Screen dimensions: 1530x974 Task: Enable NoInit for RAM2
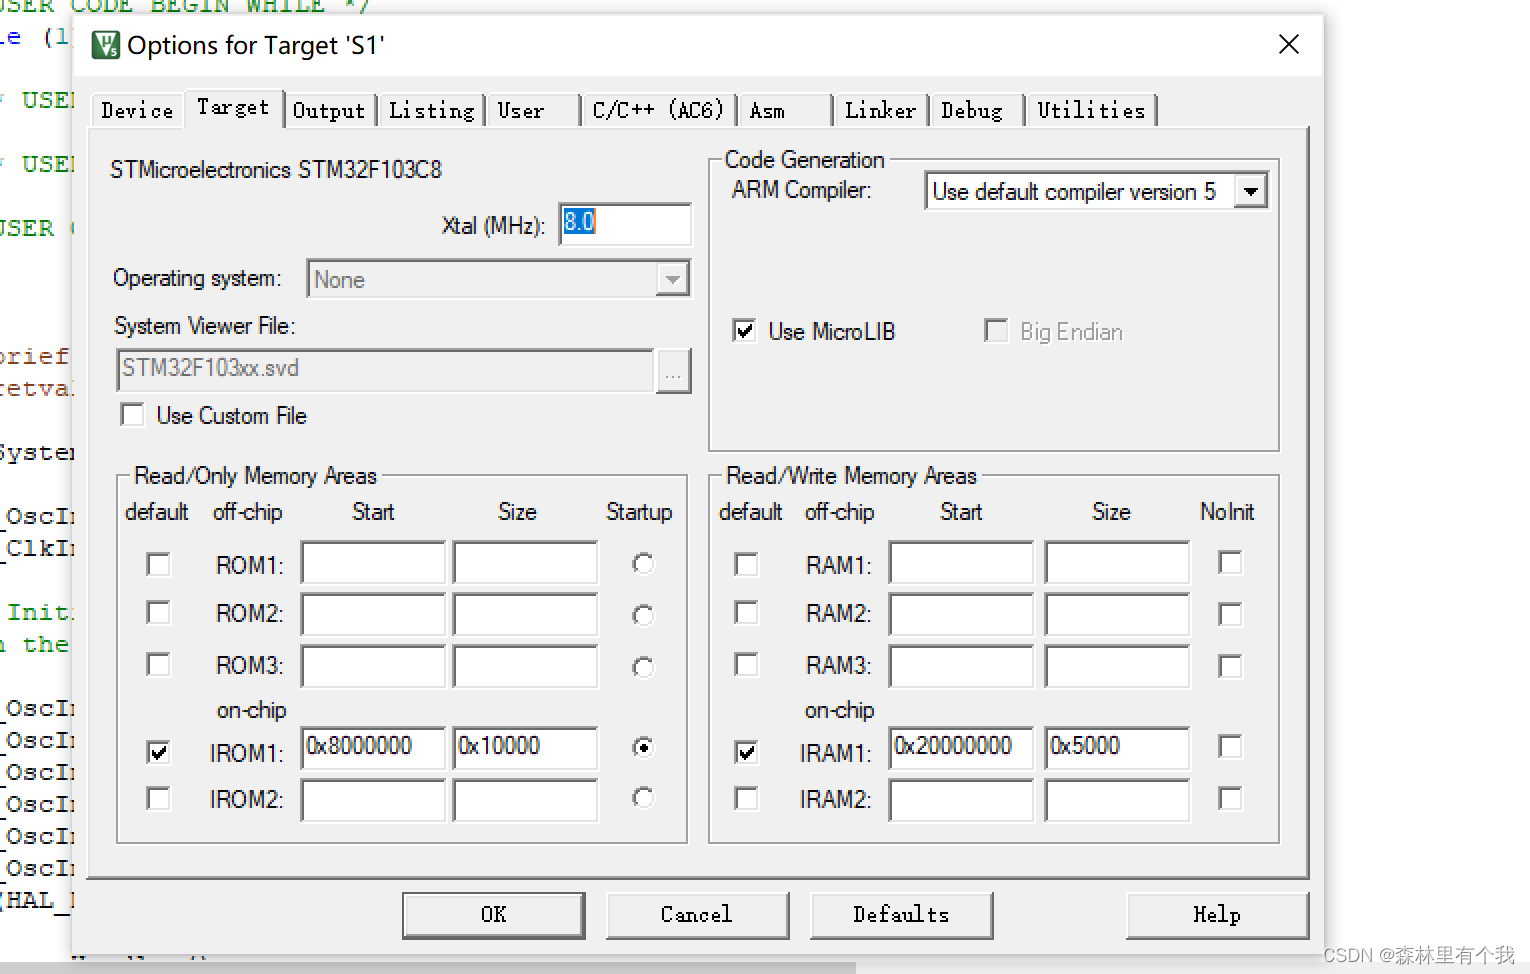click(x=1230, y=614)
